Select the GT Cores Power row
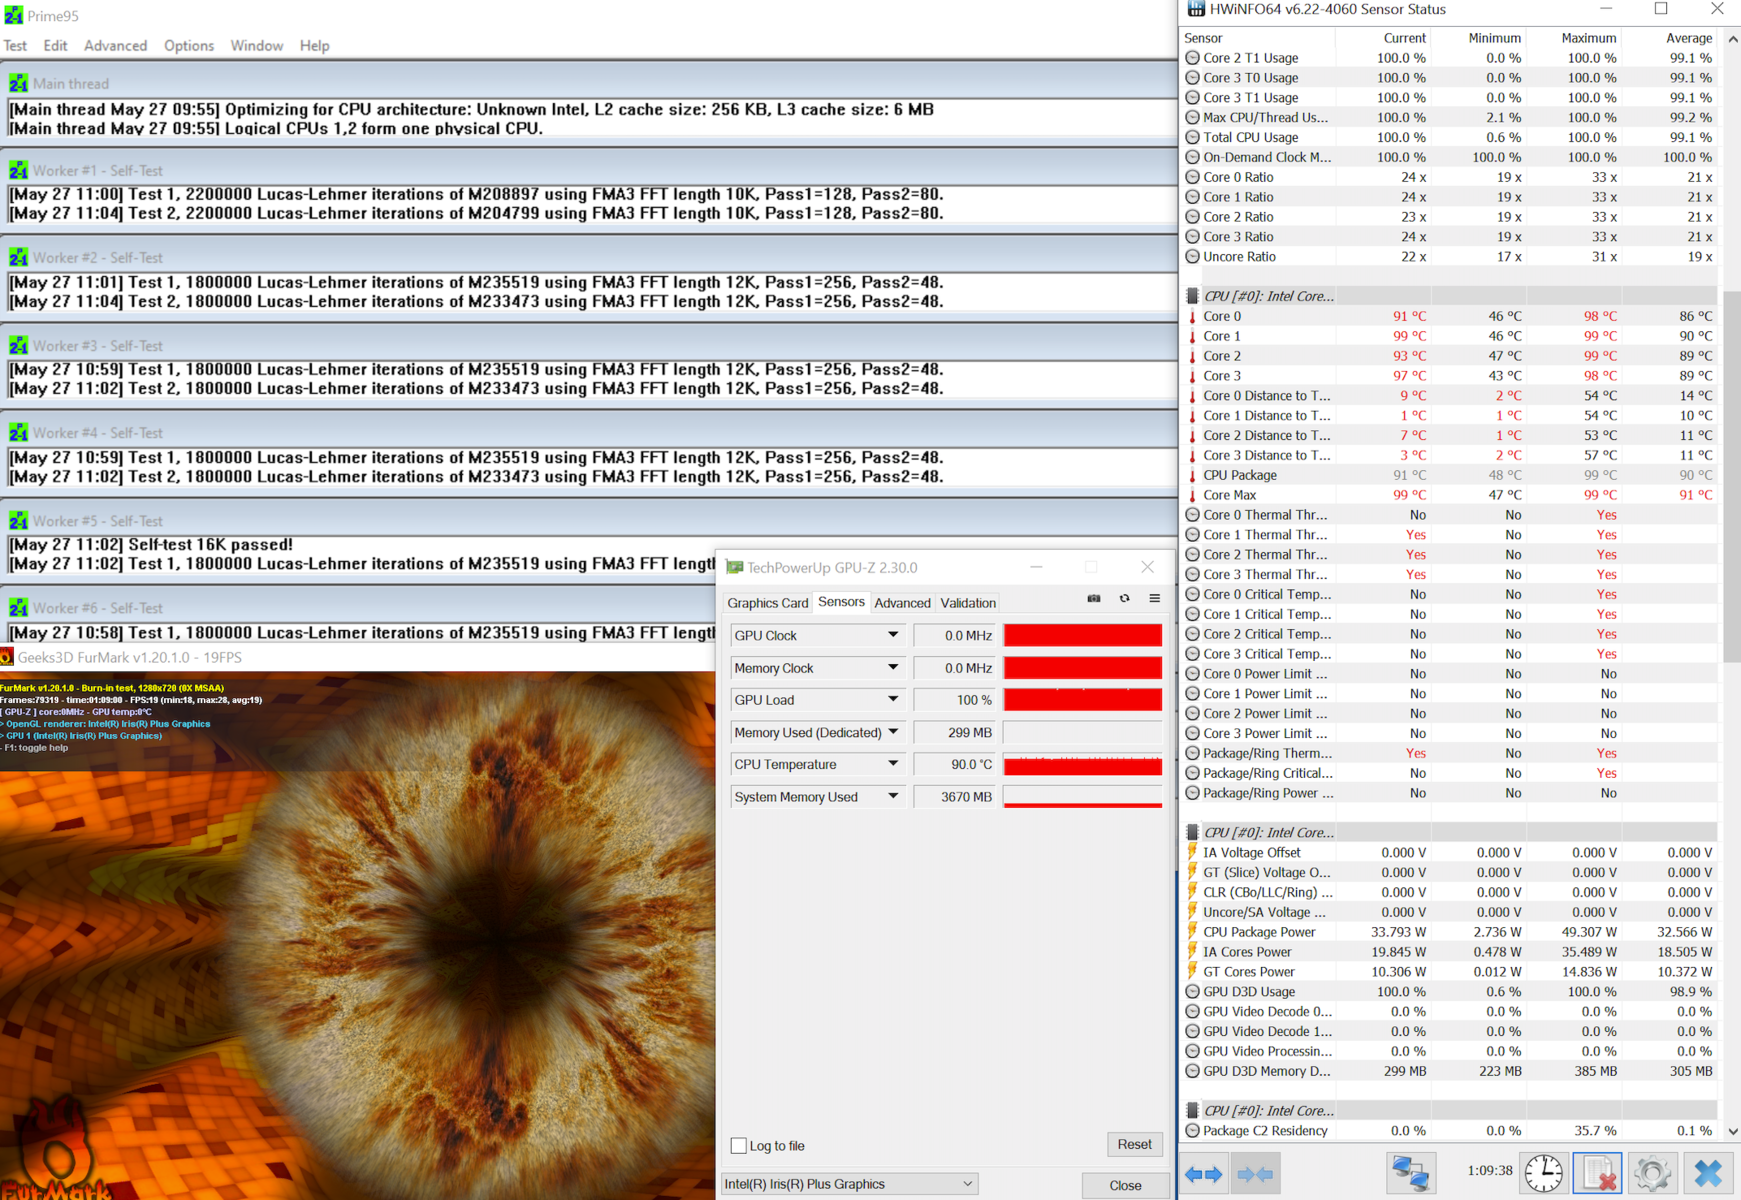Screen dimensions: 1741x1200 point(1449,972)
